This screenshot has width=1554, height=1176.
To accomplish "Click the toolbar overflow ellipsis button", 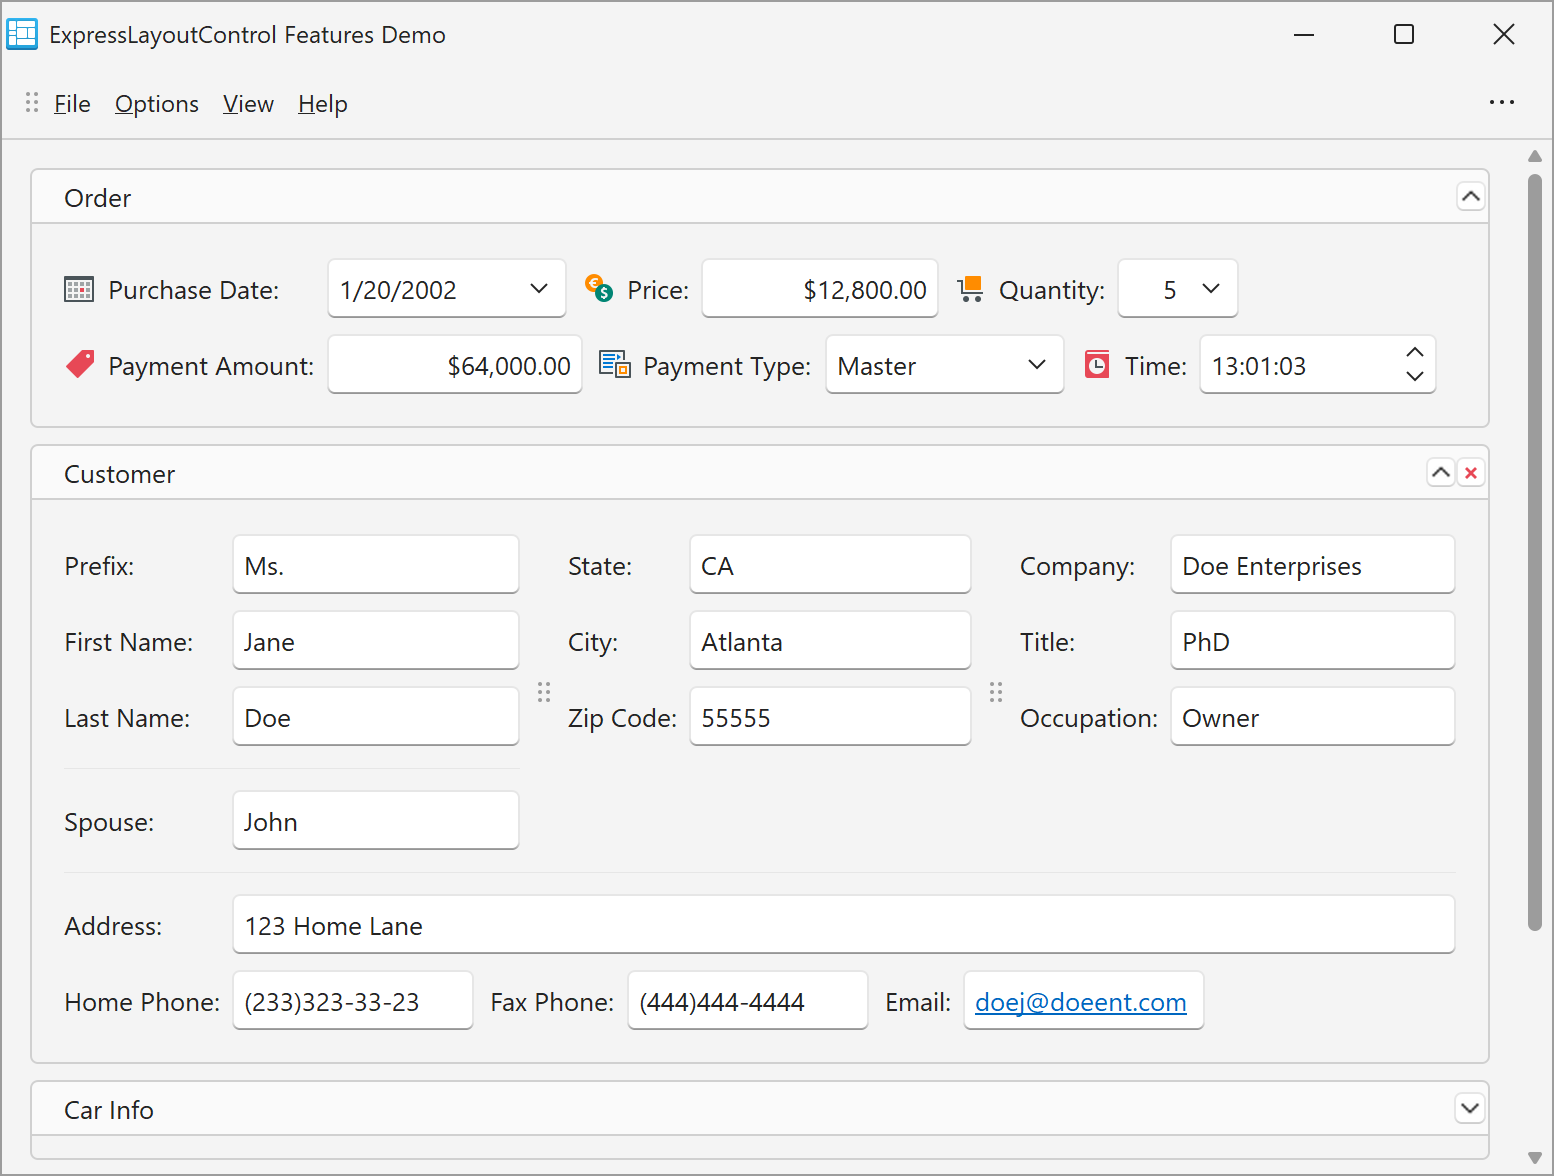I will (1501, 103).
